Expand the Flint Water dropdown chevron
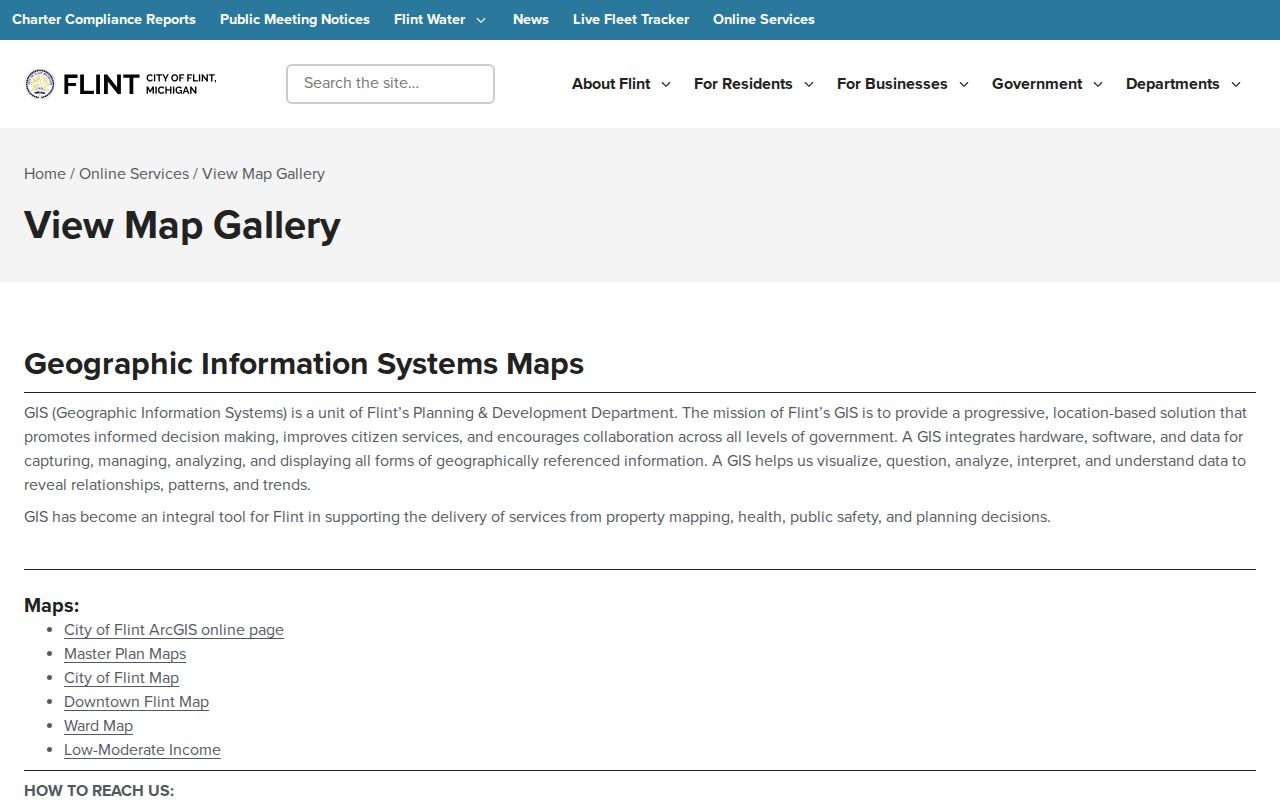 (481, 20)
